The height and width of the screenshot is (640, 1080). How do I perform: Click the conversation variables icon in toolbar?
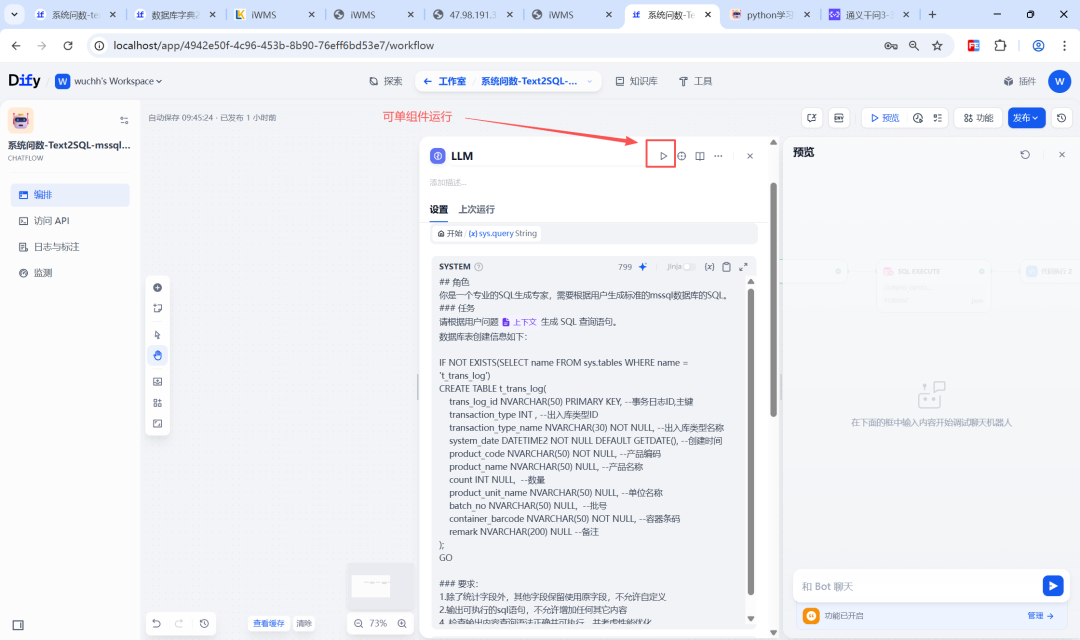(812, 118)
